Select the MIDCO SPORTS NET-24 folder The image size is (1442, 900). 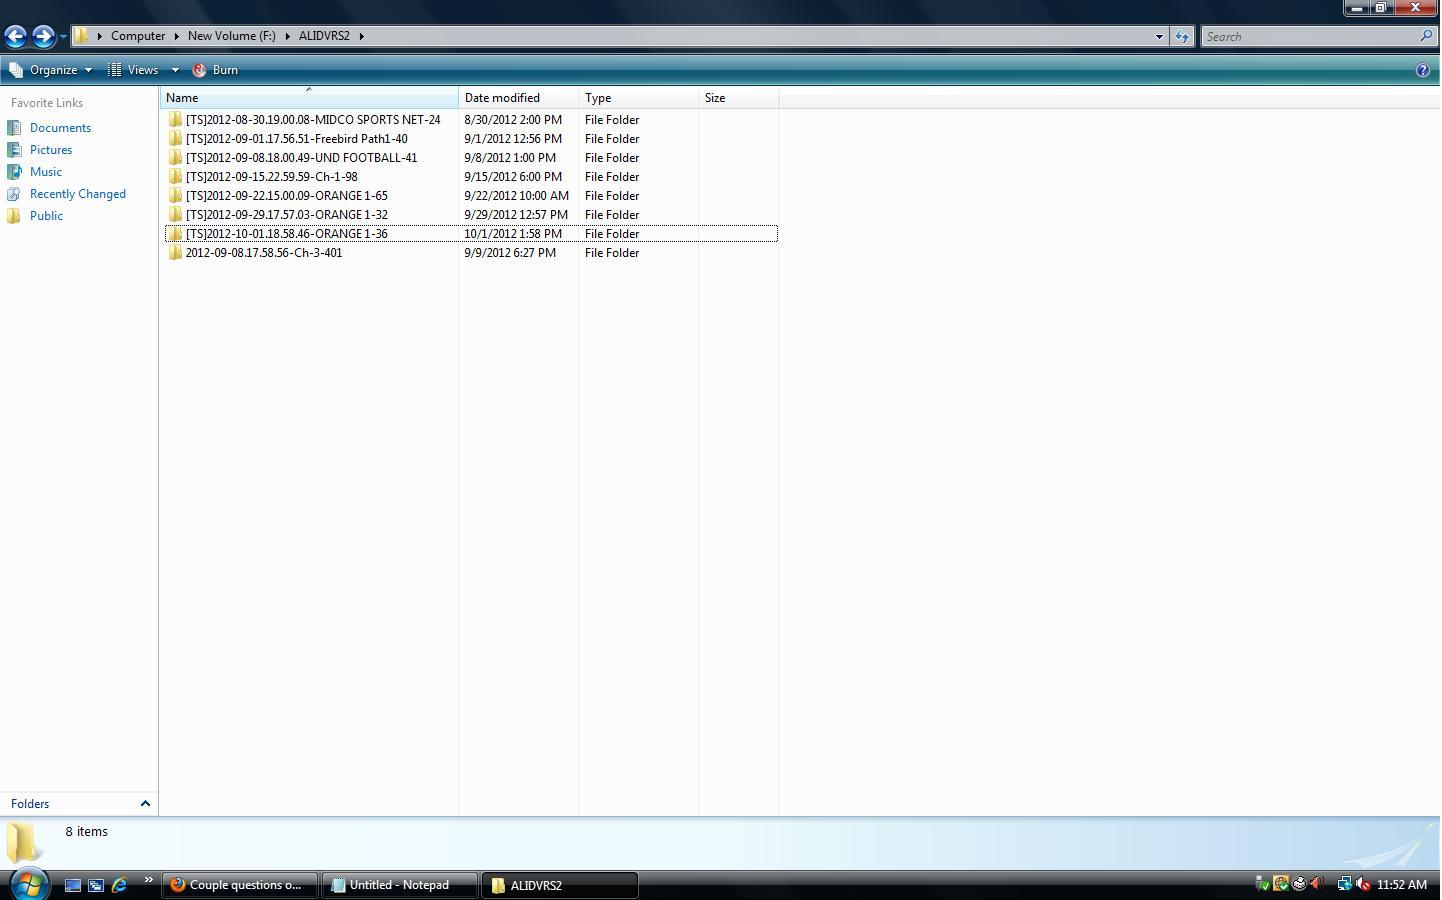tap(312, 120)
